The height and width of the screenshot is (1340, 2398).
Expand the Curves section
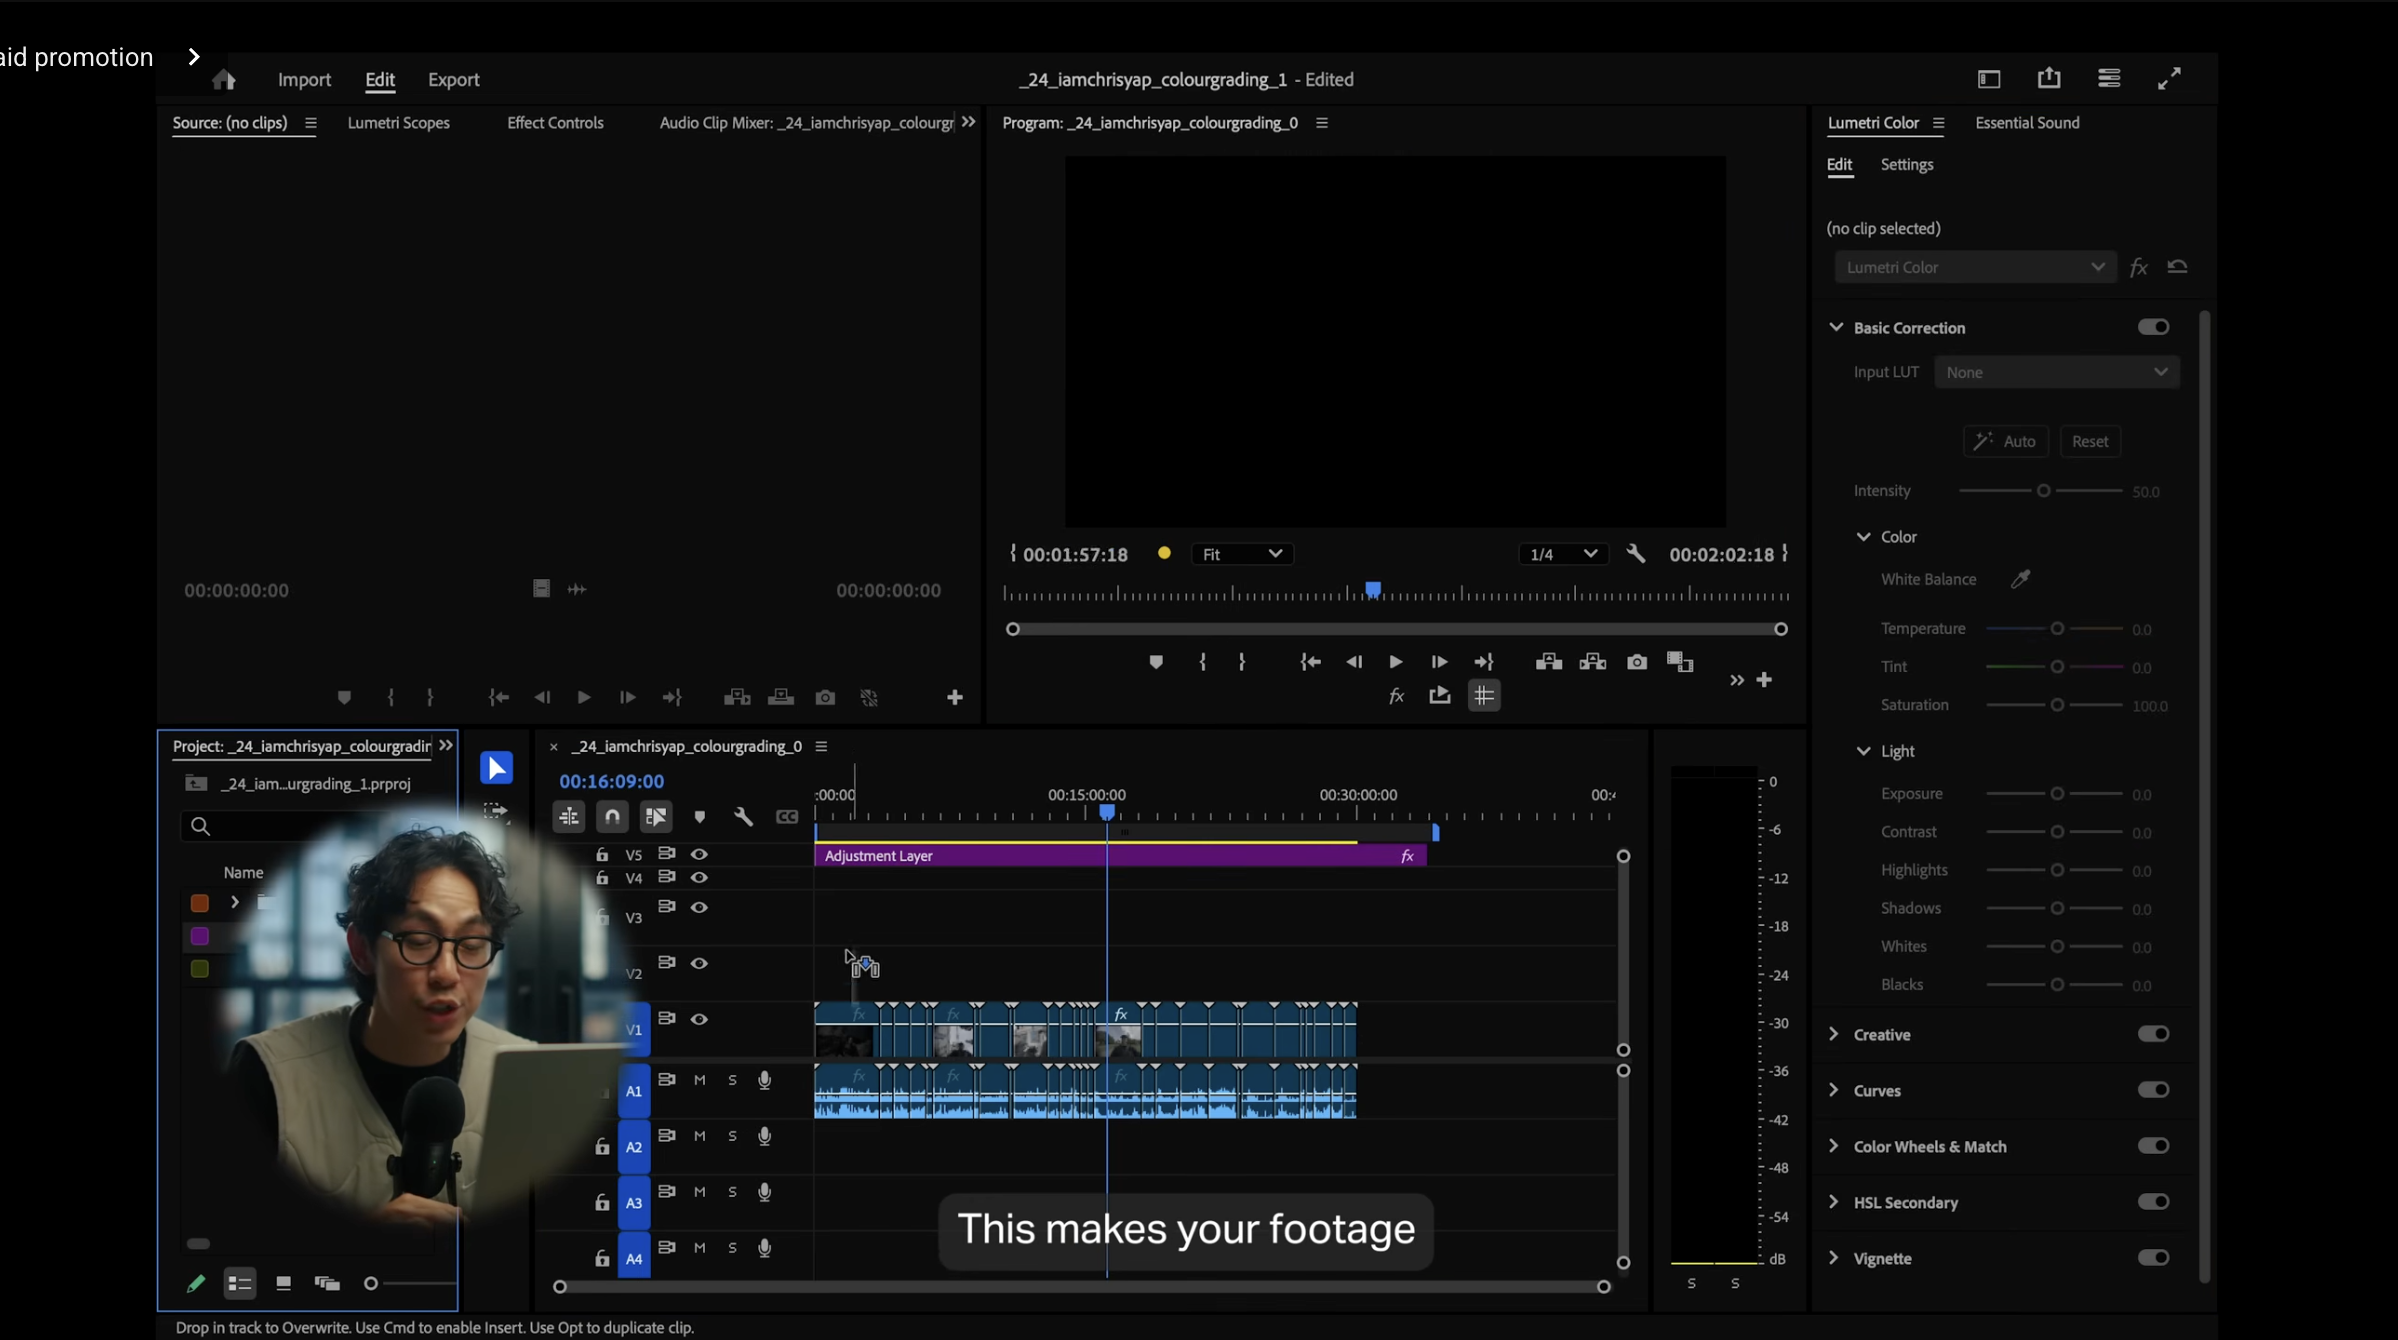(x=1834, y=1090)
